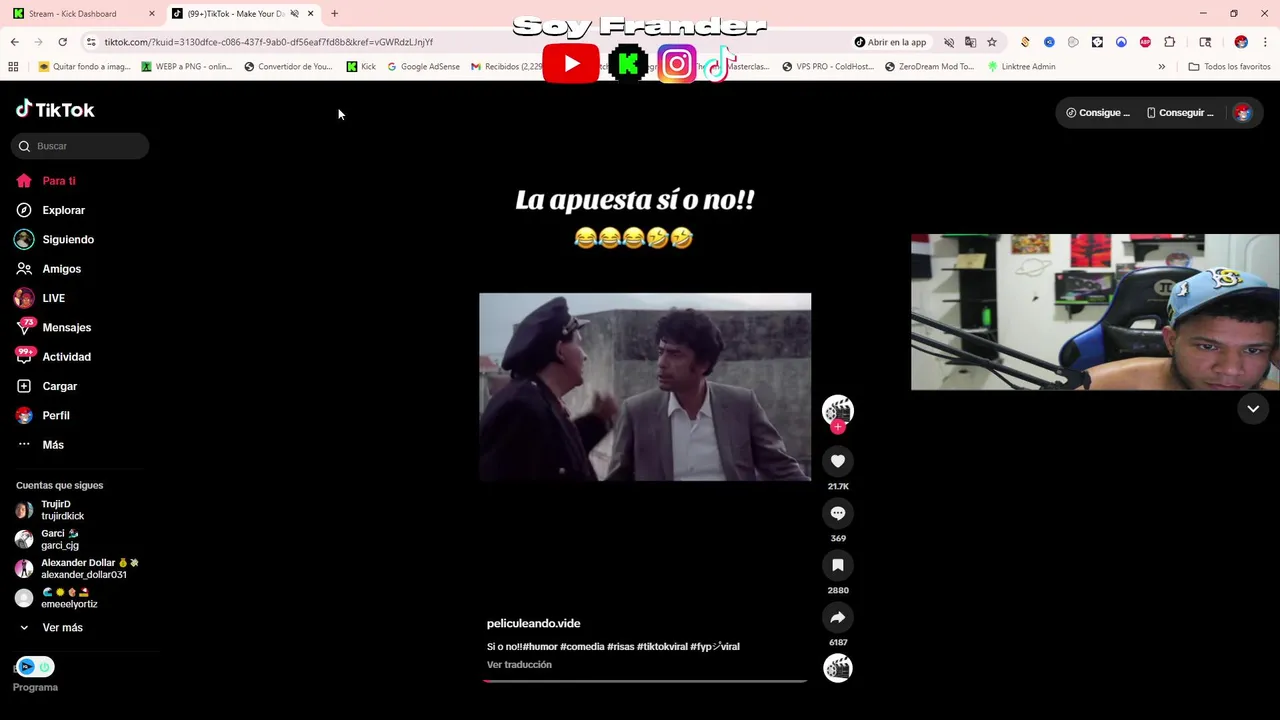Open the sound disc below the share count

coord(838,667)
